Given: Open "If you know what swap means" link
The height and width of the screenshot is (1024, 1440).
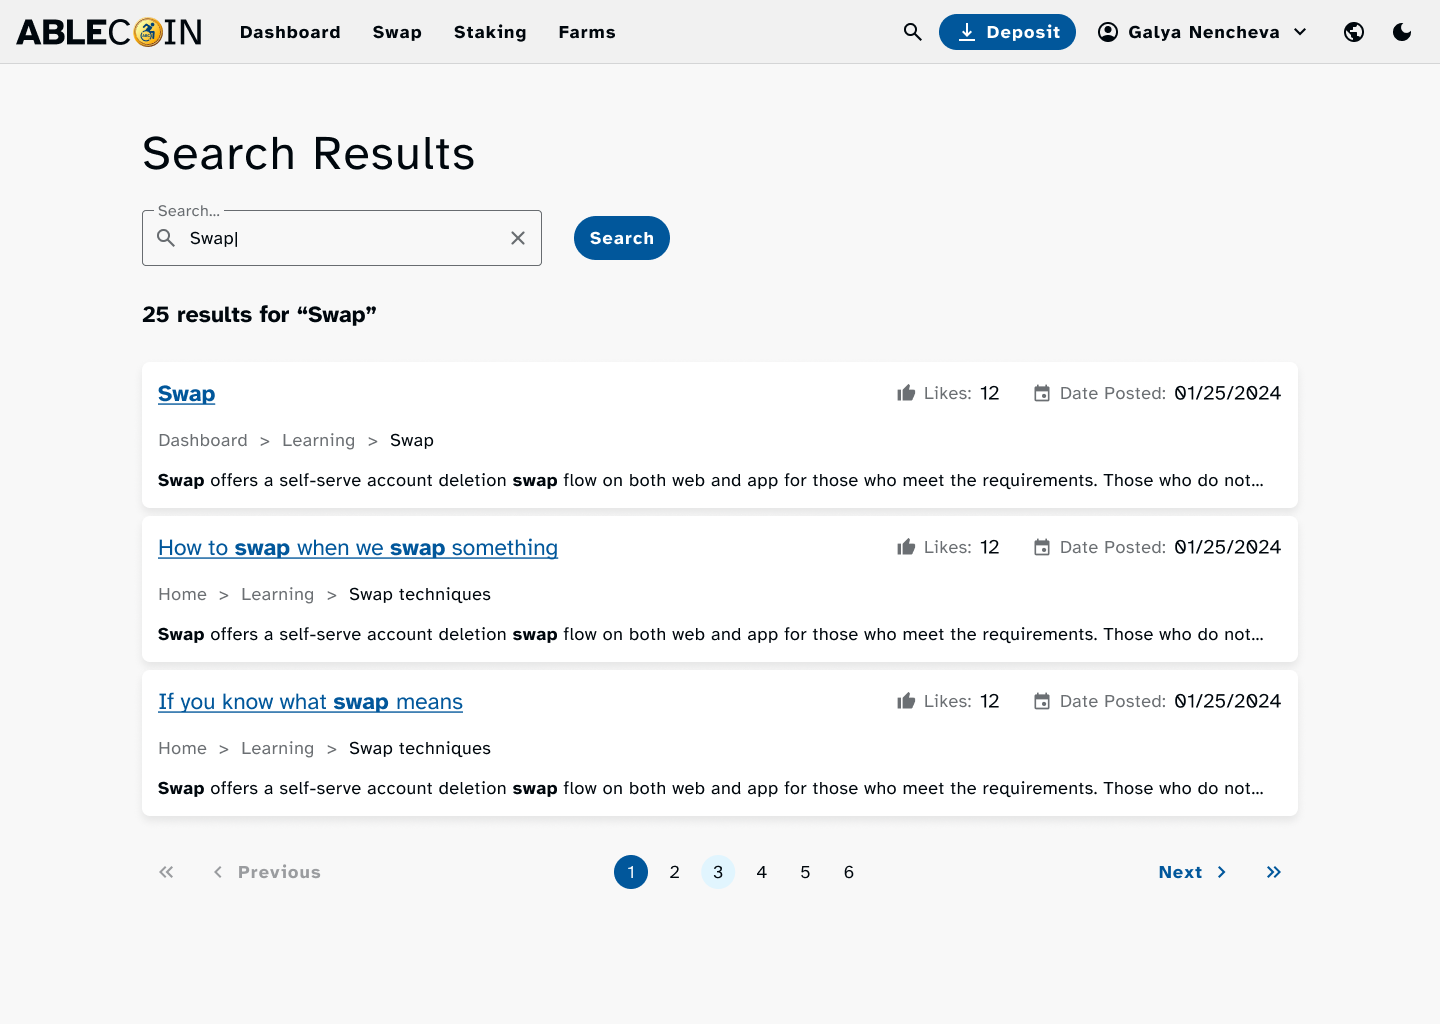Looking at the screenshot, I should [310, 702].
